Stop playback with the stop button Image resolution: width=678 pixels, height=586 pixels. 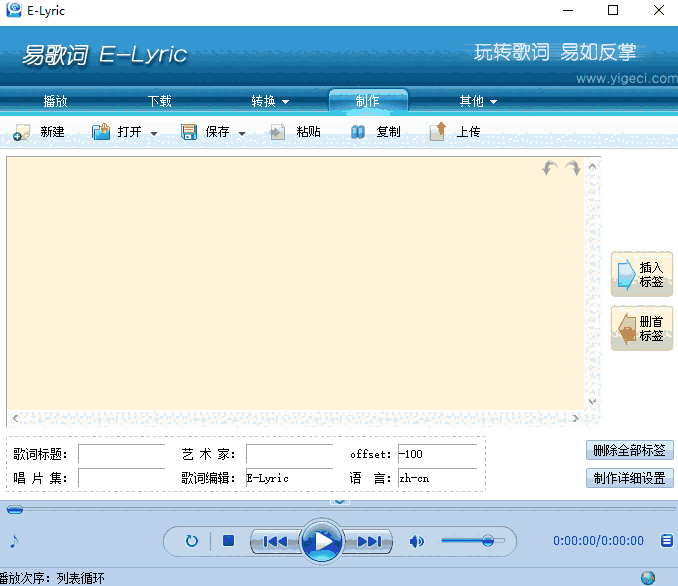tap(228, 541)
